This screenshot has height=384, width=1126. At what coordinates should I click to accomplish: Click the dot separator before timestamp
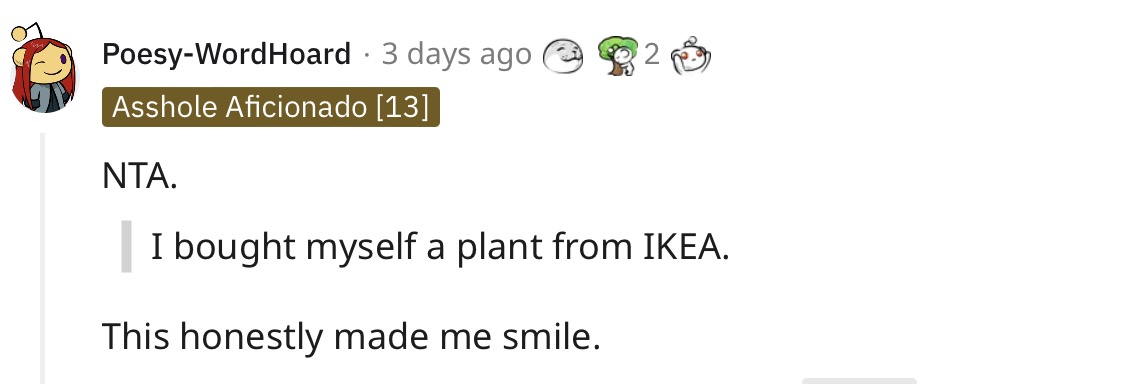click(367, 55)
